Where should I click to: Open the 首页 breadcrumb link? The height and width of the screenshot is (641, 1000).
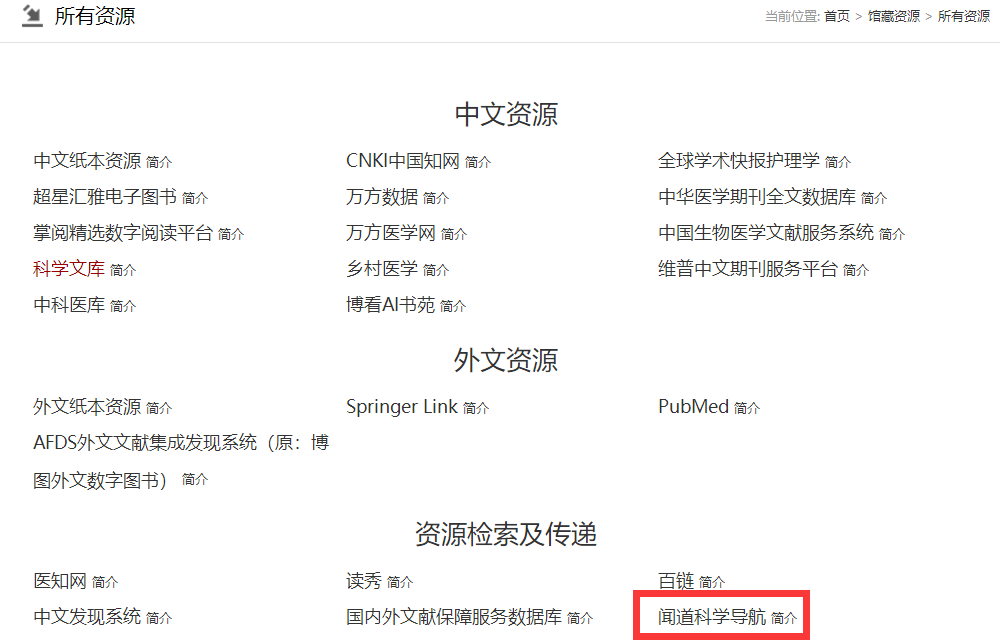836,17
